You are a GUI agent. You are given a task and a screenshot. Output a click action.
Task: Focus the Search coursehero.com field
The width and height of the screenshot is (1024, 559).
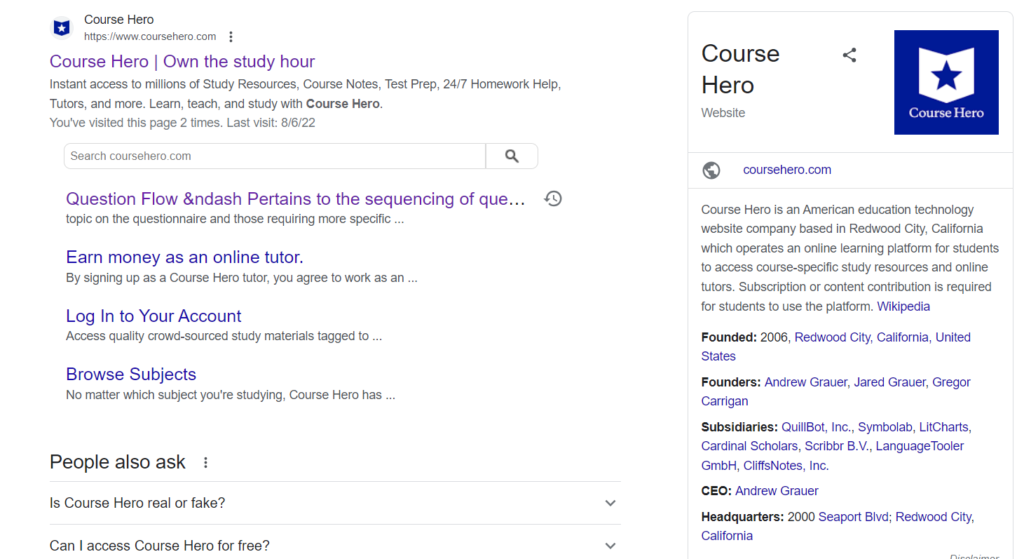point(275,156)
